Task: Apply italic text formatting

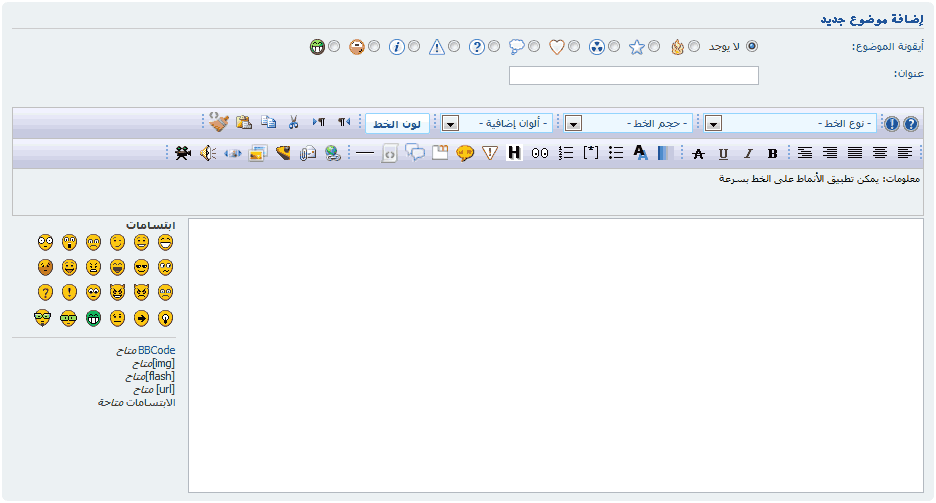Action: [x=747, y=153]
